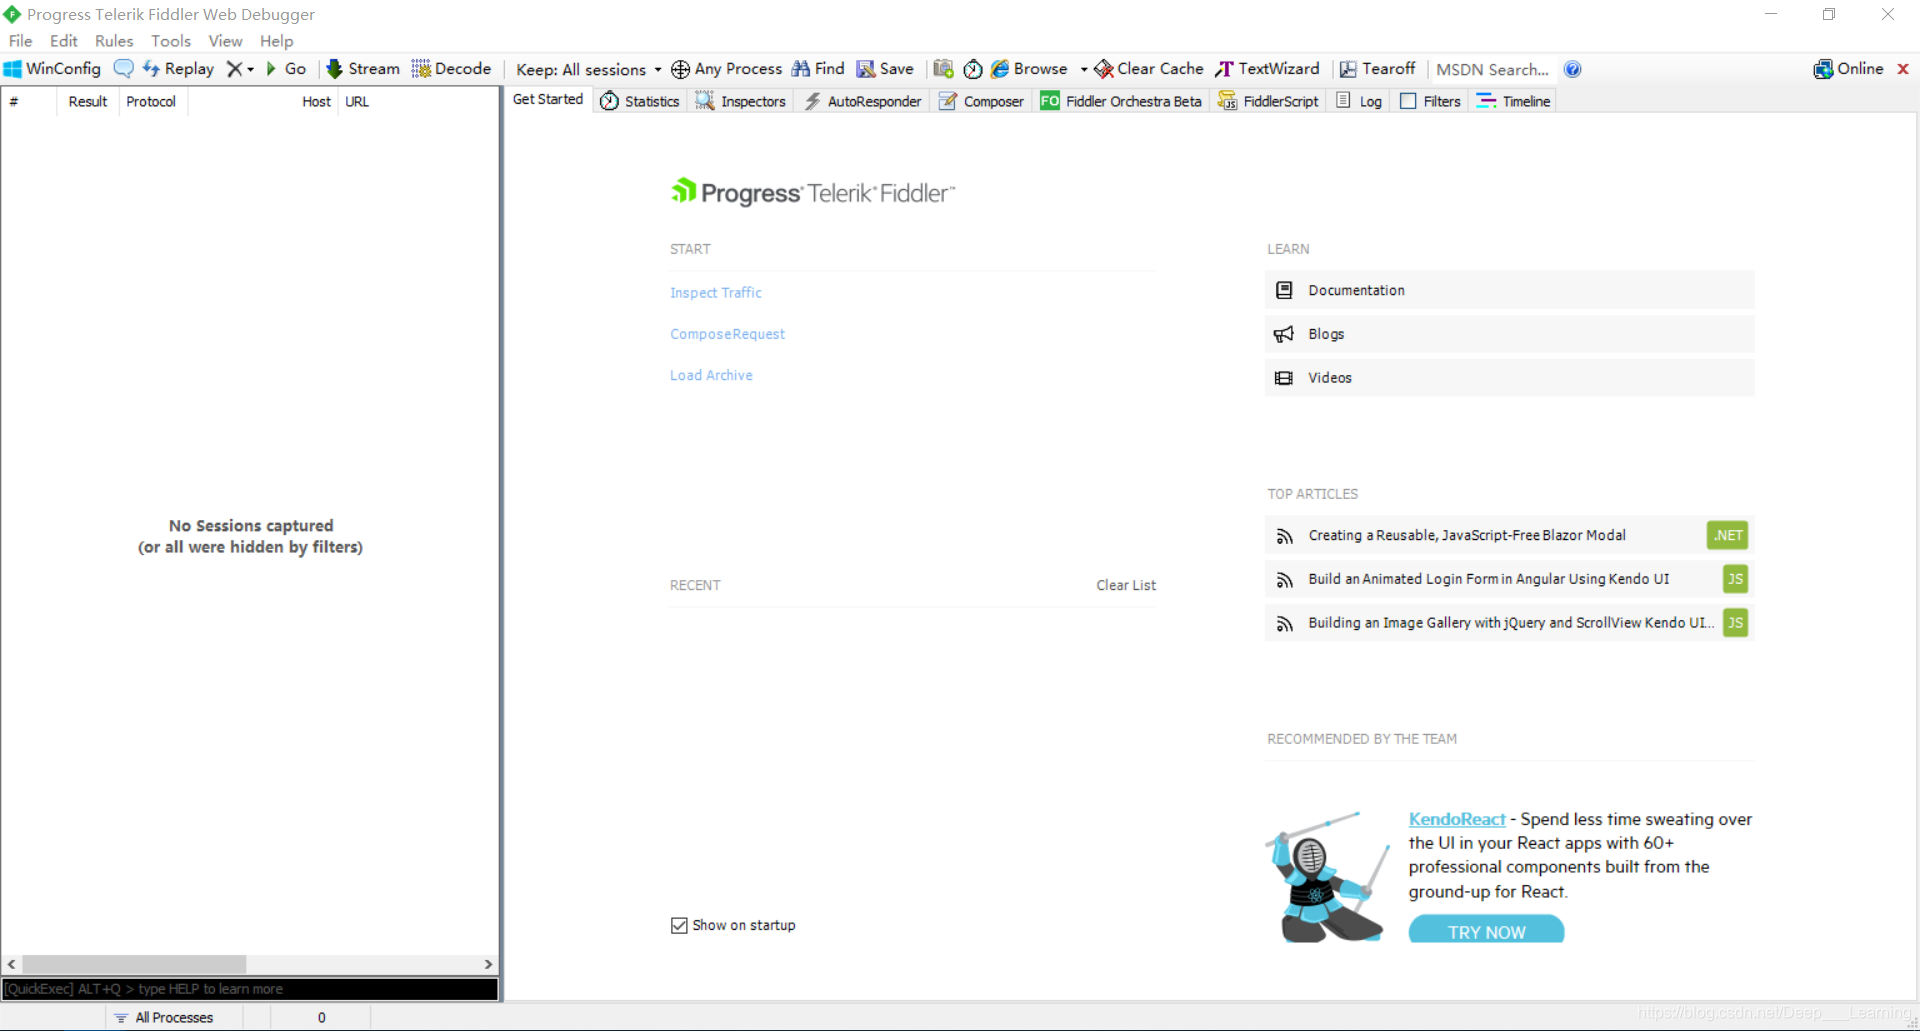
Task: Click the TRY NOW button
Action: [1486, 931]
